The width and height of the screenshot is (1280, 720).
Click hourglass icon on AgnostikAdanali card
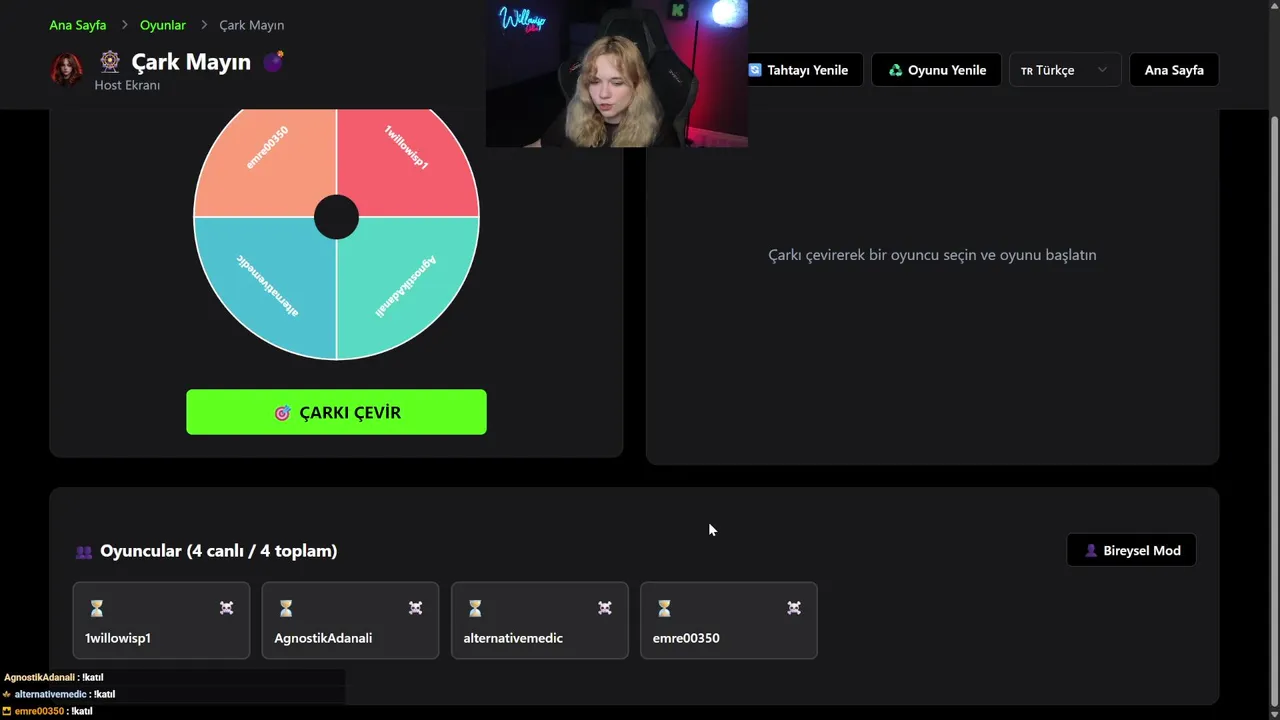pos(286,608)
